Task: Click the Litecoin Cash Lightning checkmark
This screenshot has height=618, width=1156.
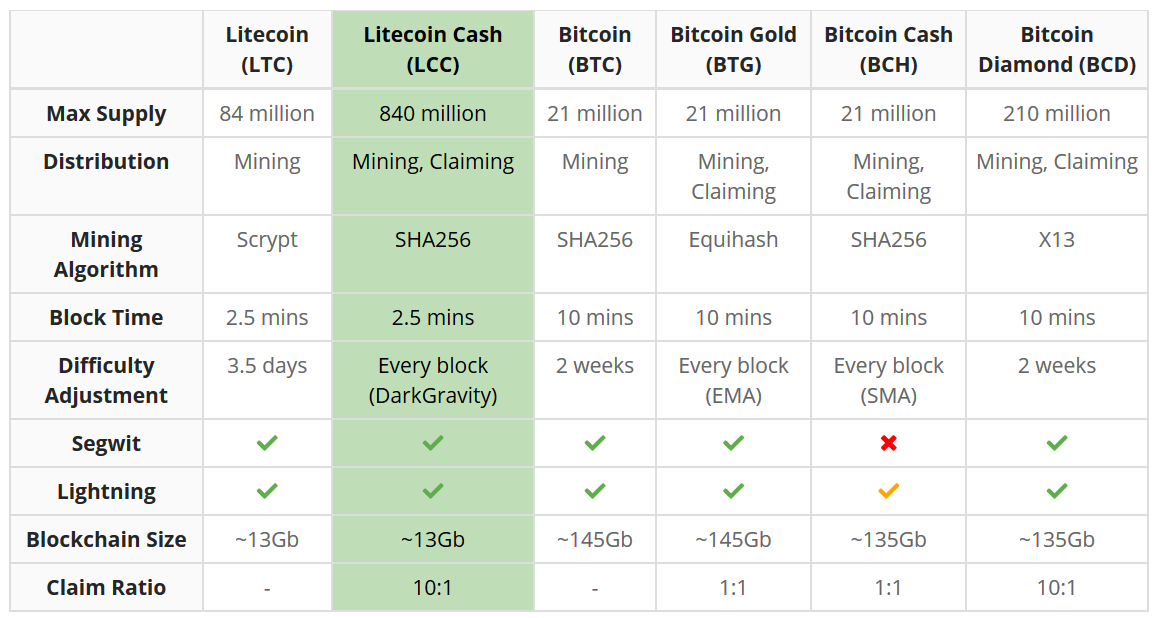Action: (433, 491)
